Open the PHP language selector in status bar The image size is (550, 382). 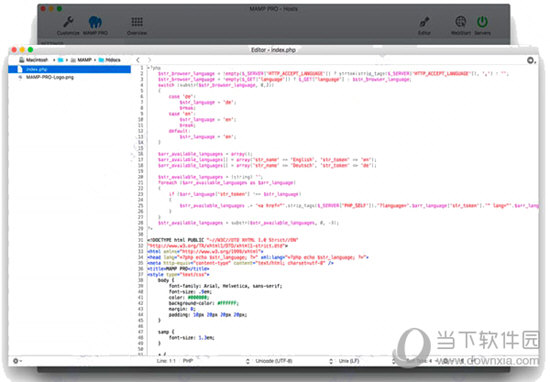[x=188, y=361]
